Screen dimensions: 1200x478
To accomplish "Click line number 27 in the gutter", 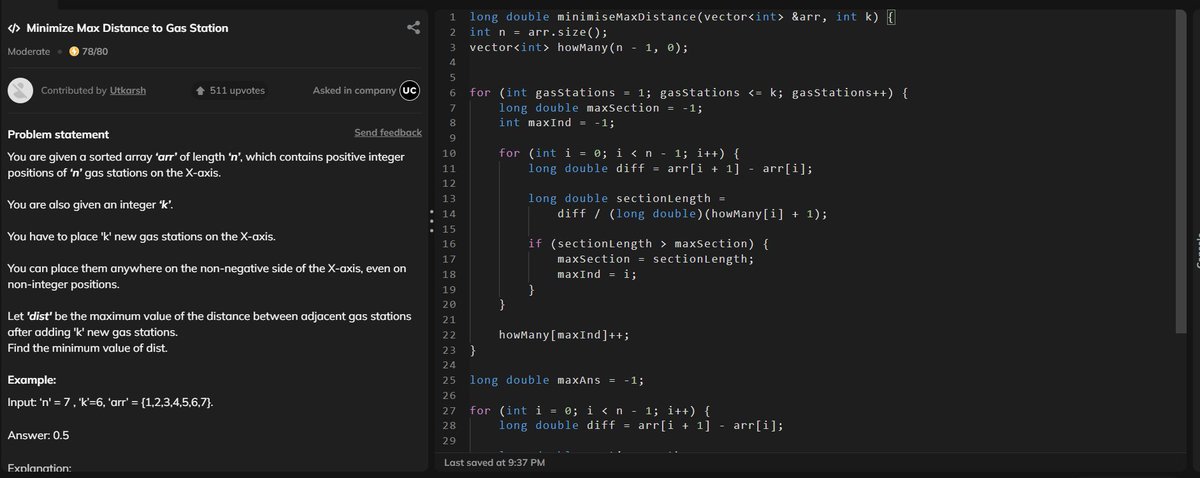I will coord(449,411).
